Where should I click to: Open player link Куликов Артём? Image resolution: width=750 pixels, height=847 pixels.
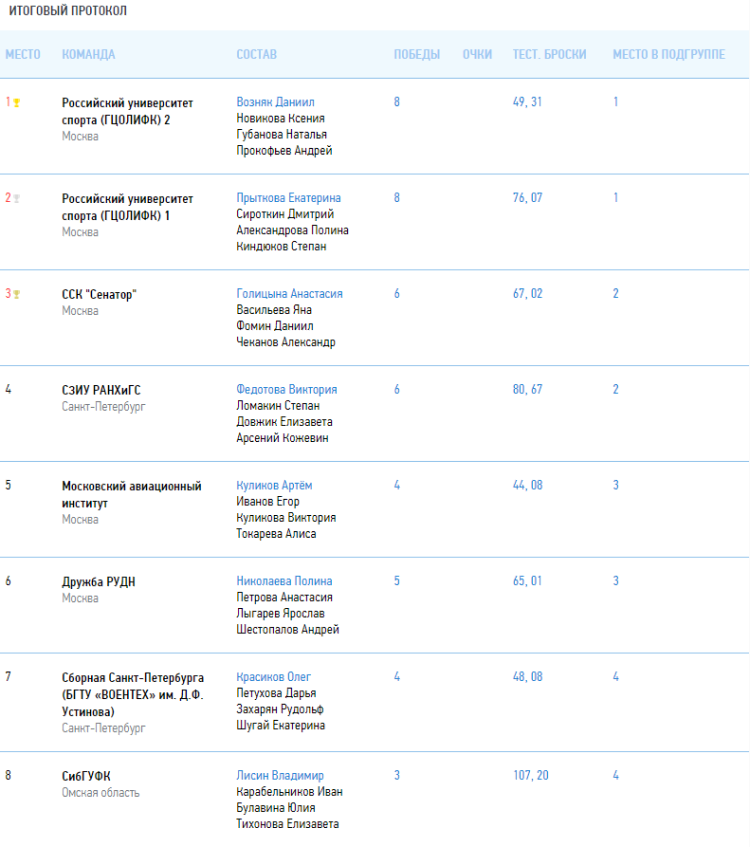274,485
